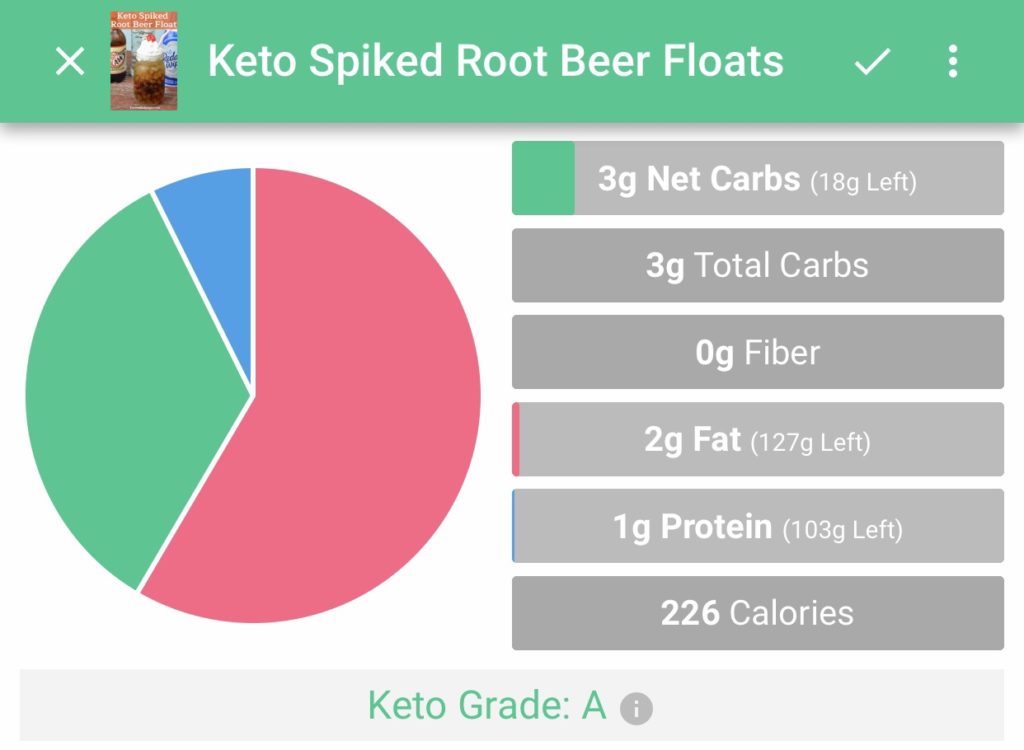Tap the 2g Fat label

693,440
